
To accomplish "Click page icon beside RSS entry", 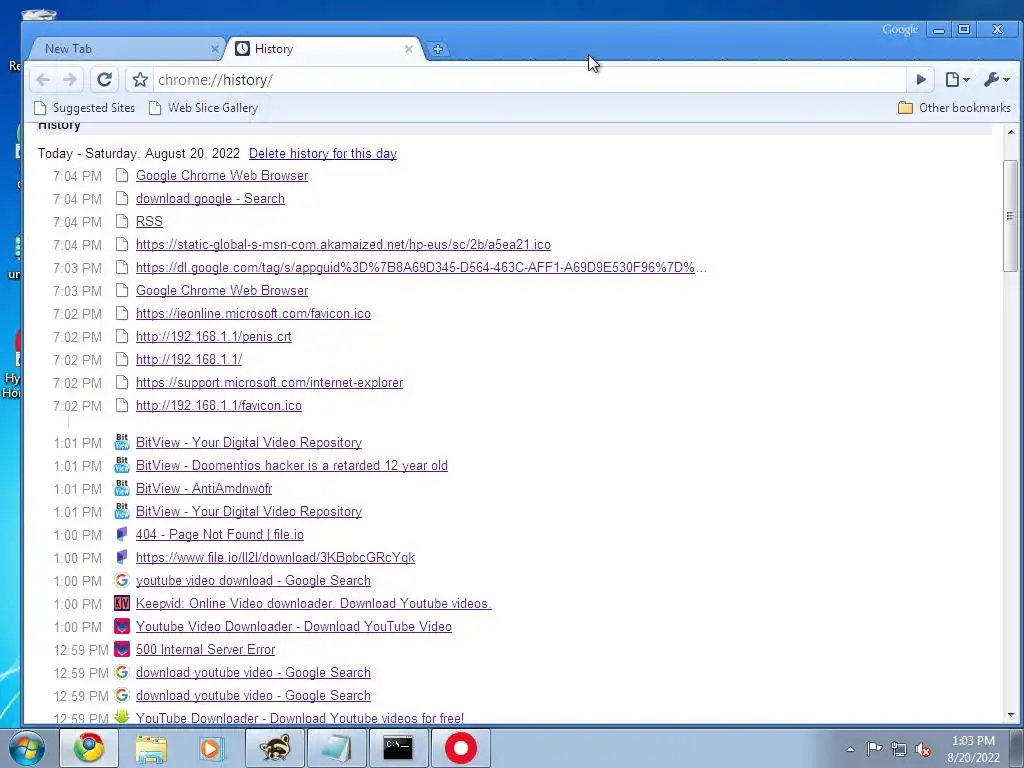I will (x=121, y=221).
